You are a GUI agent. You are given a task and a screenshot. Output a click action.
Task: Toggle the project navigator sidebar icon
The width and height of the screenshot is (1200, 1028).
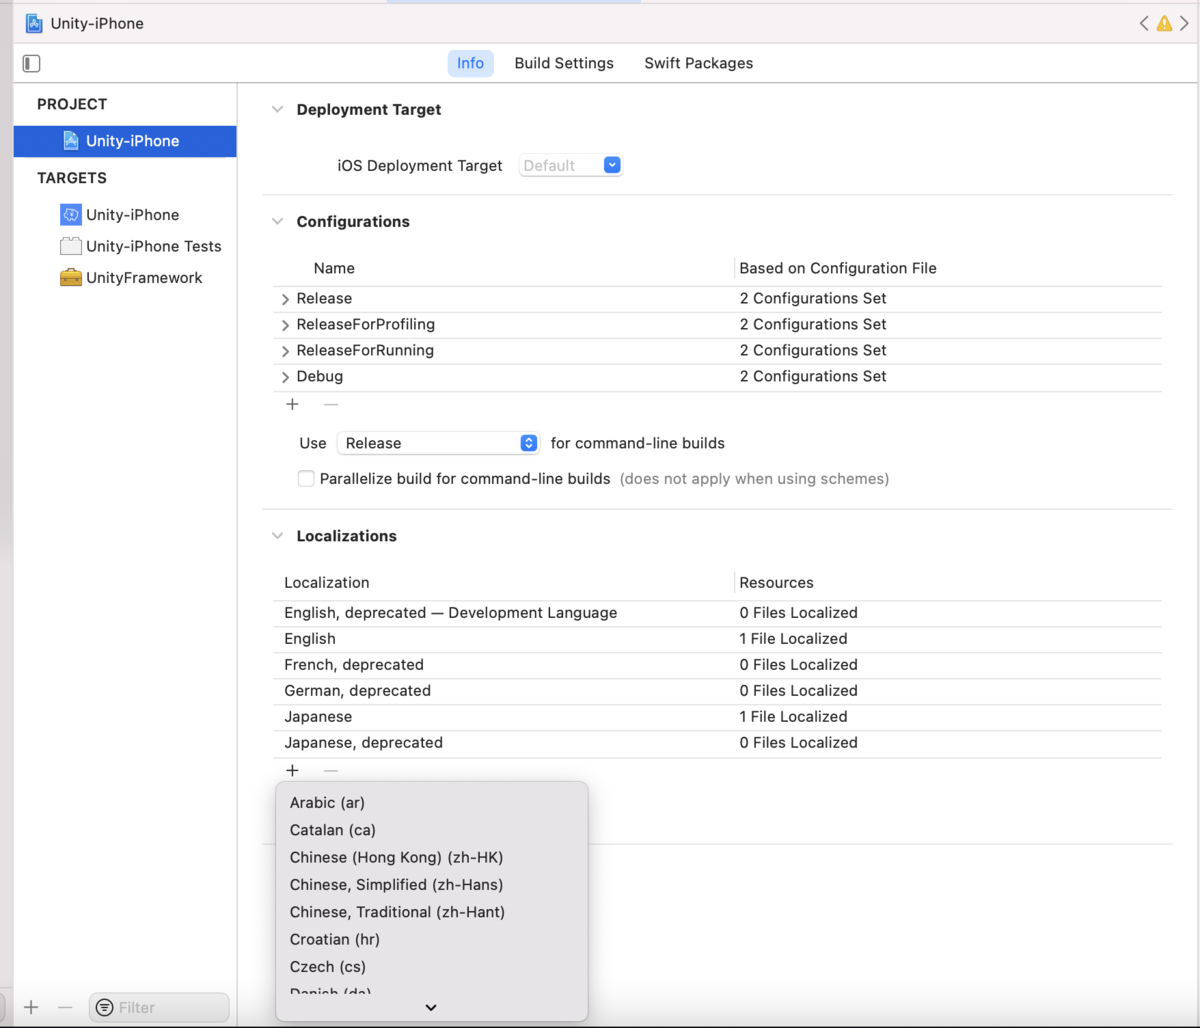[31, 63]
